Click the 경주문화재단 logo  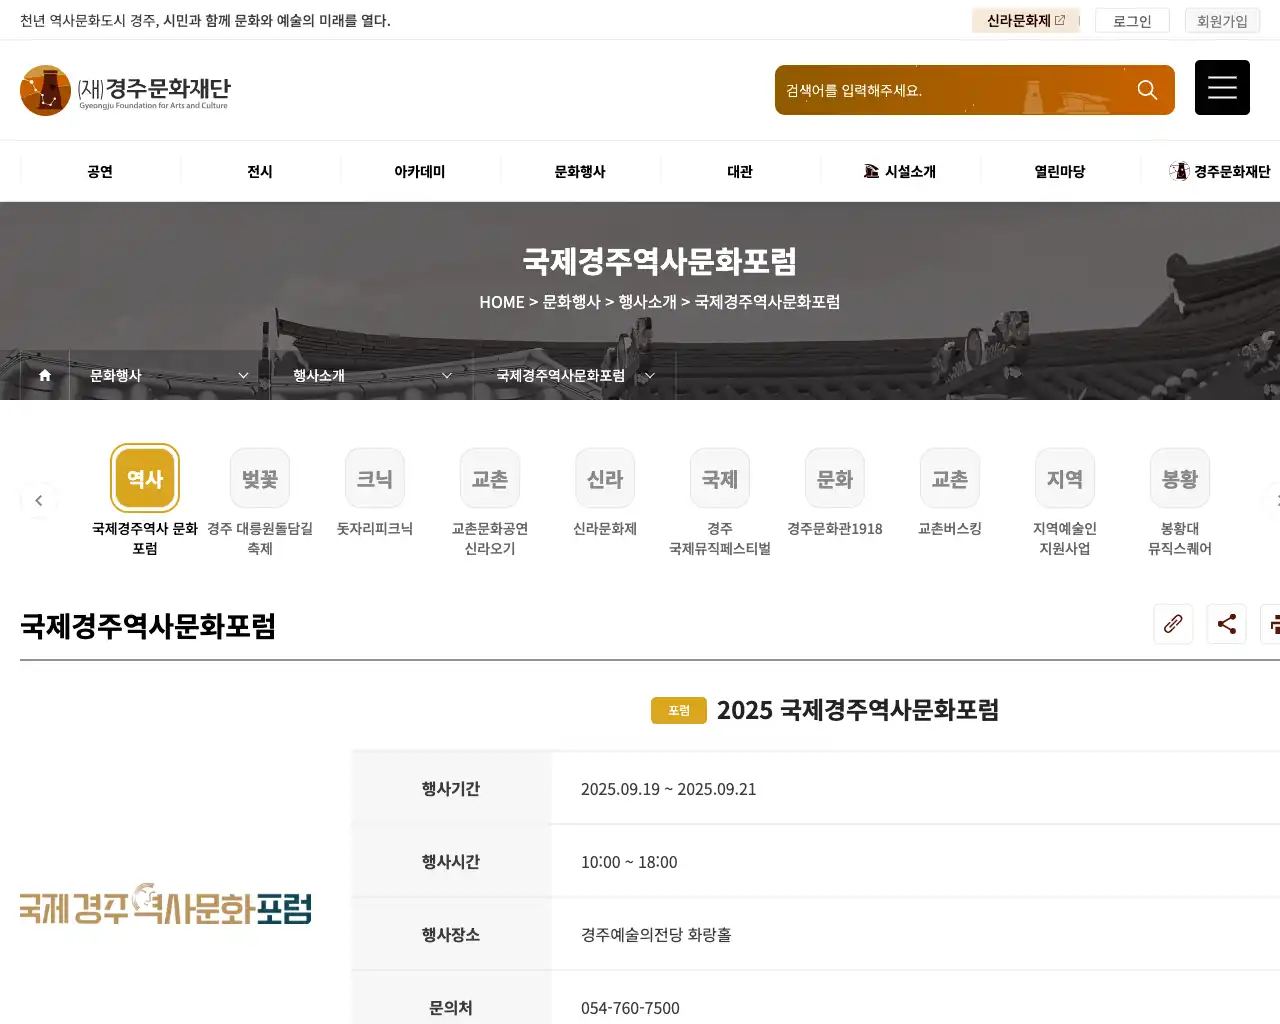click(x=125, y=90)
